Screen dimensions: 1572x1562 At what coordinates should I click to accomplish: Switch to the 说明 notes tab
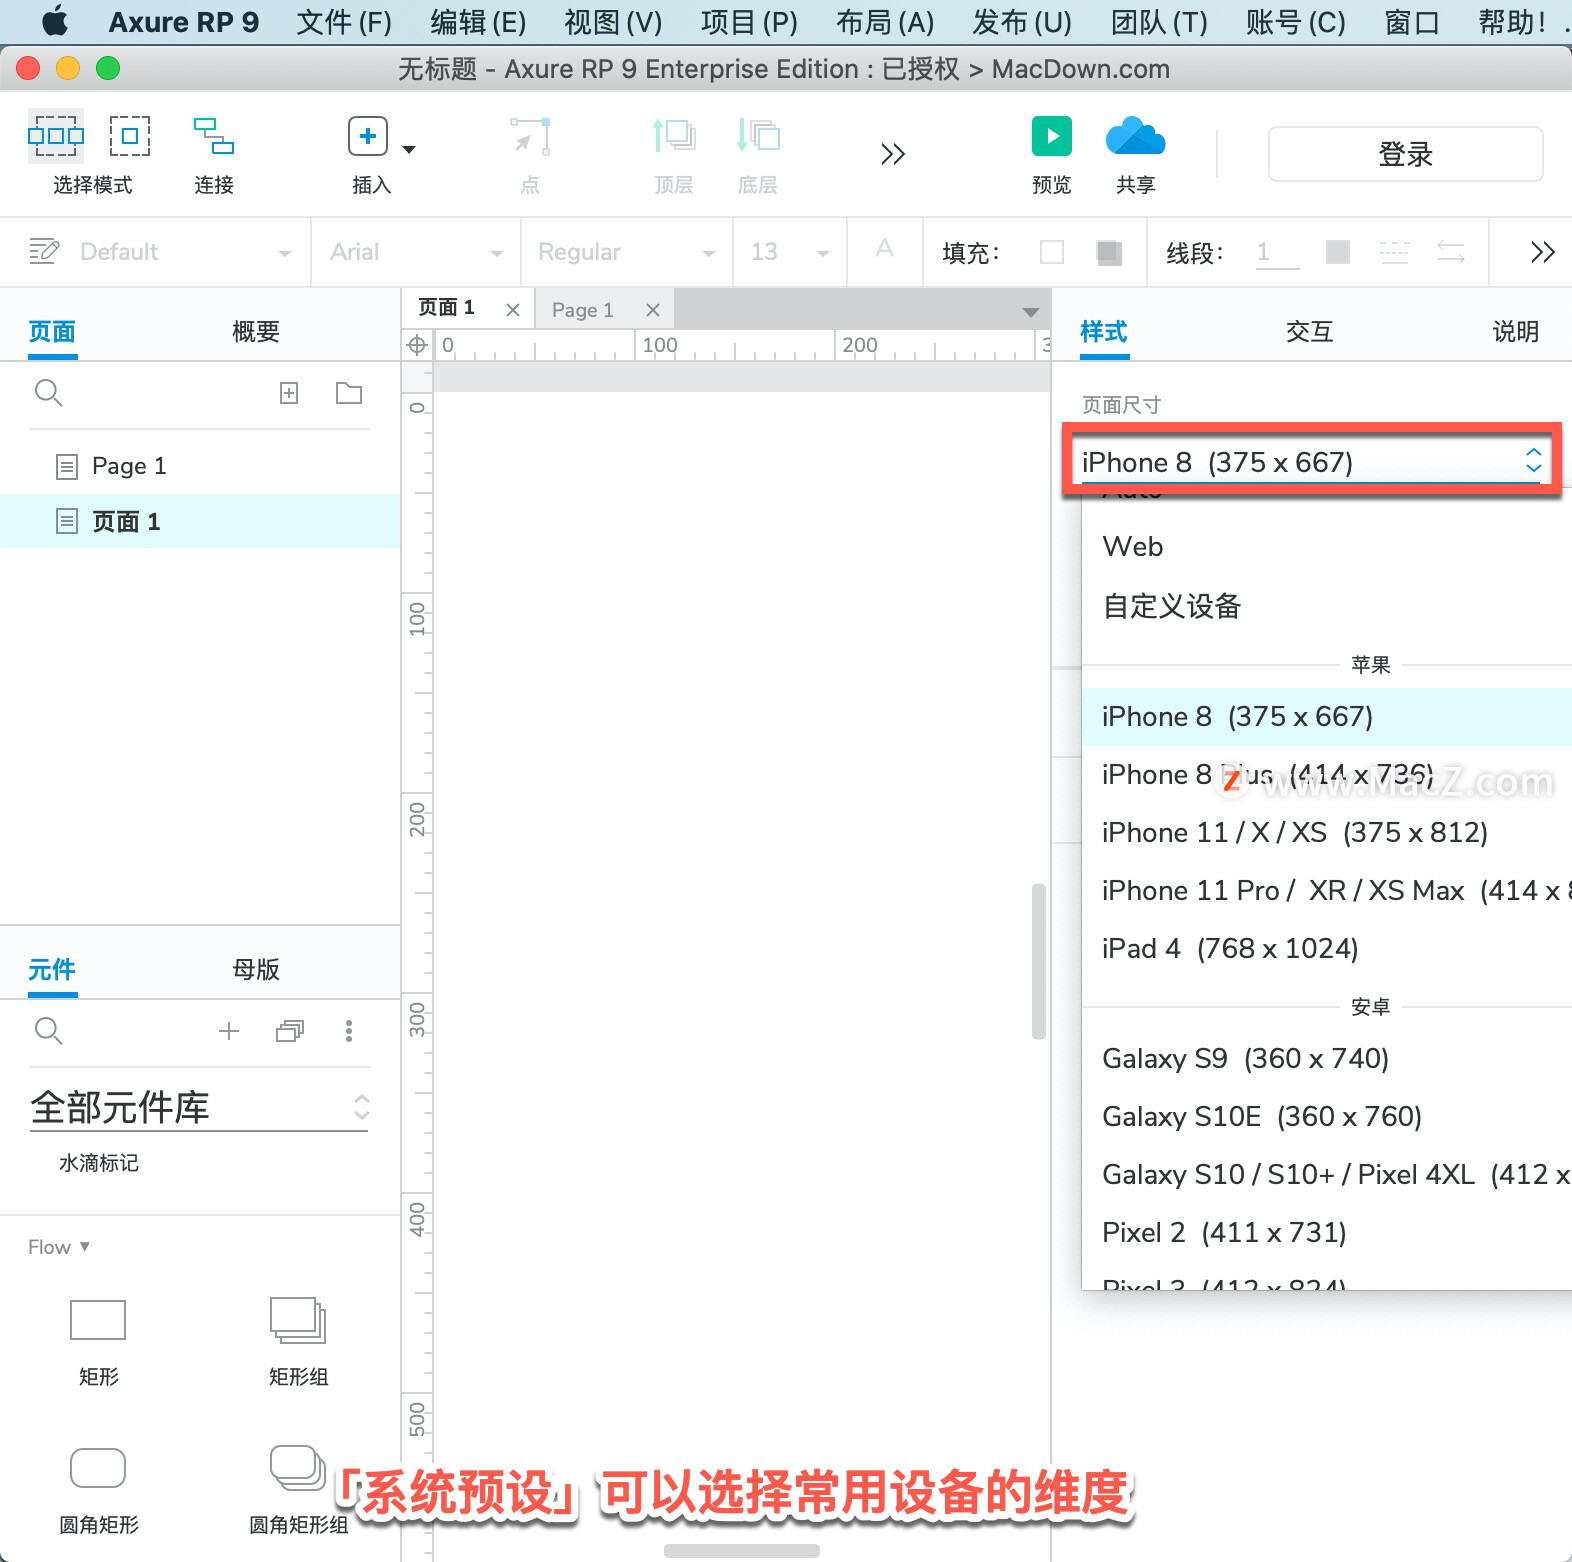(1515, 332)
